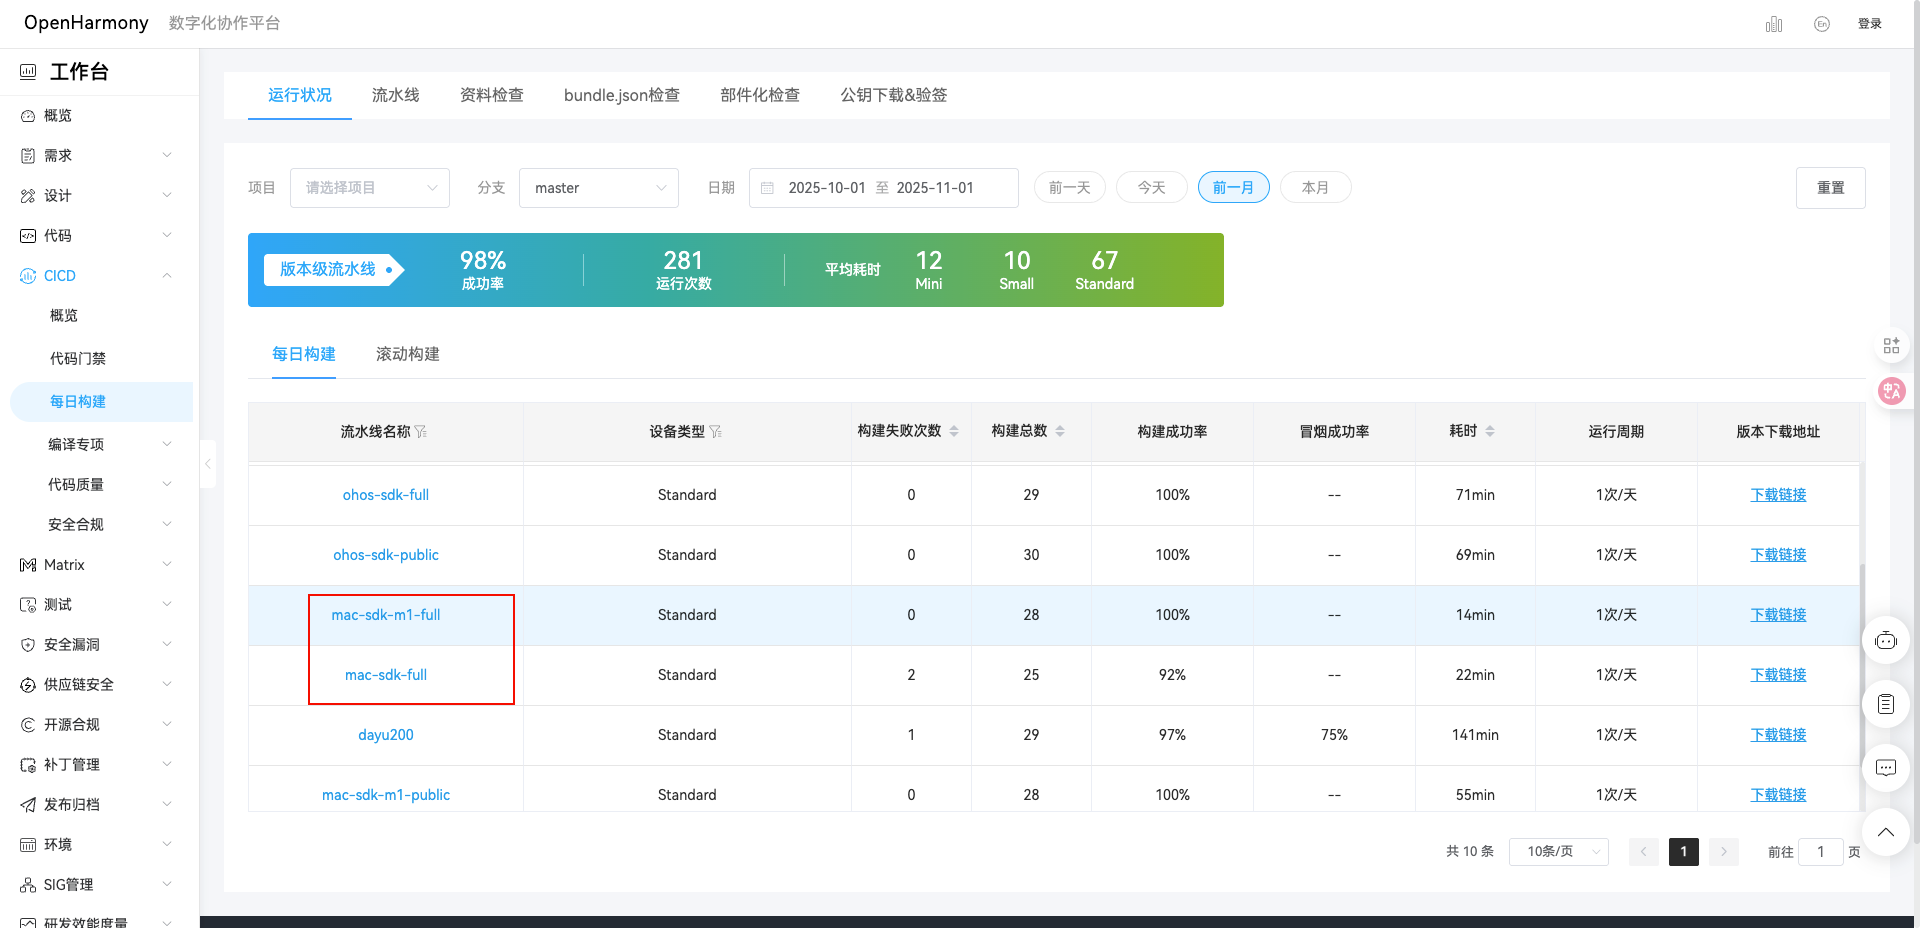Click the SIG管理 icon in sidebar
Screen dimensions: 1920x928
coord(28,885)
